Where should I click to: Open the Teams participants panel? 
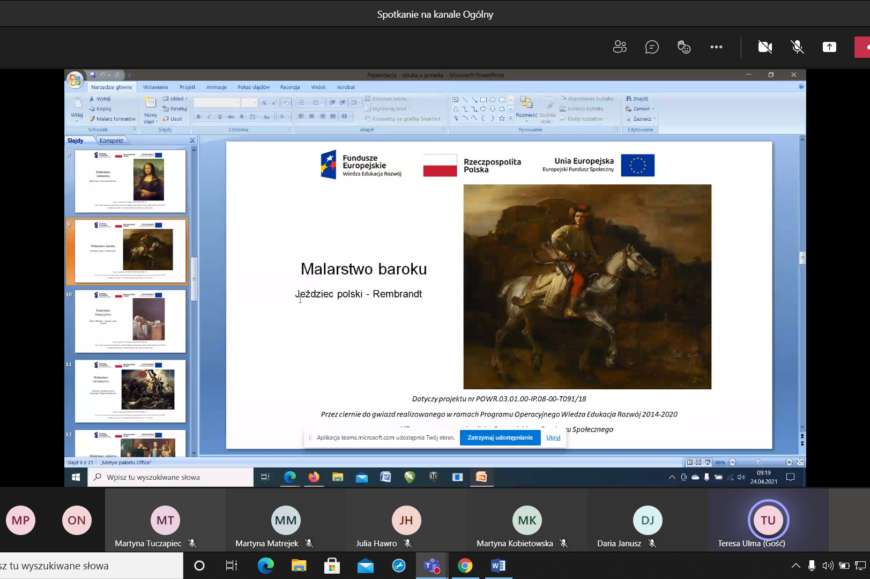coord(620,47)
